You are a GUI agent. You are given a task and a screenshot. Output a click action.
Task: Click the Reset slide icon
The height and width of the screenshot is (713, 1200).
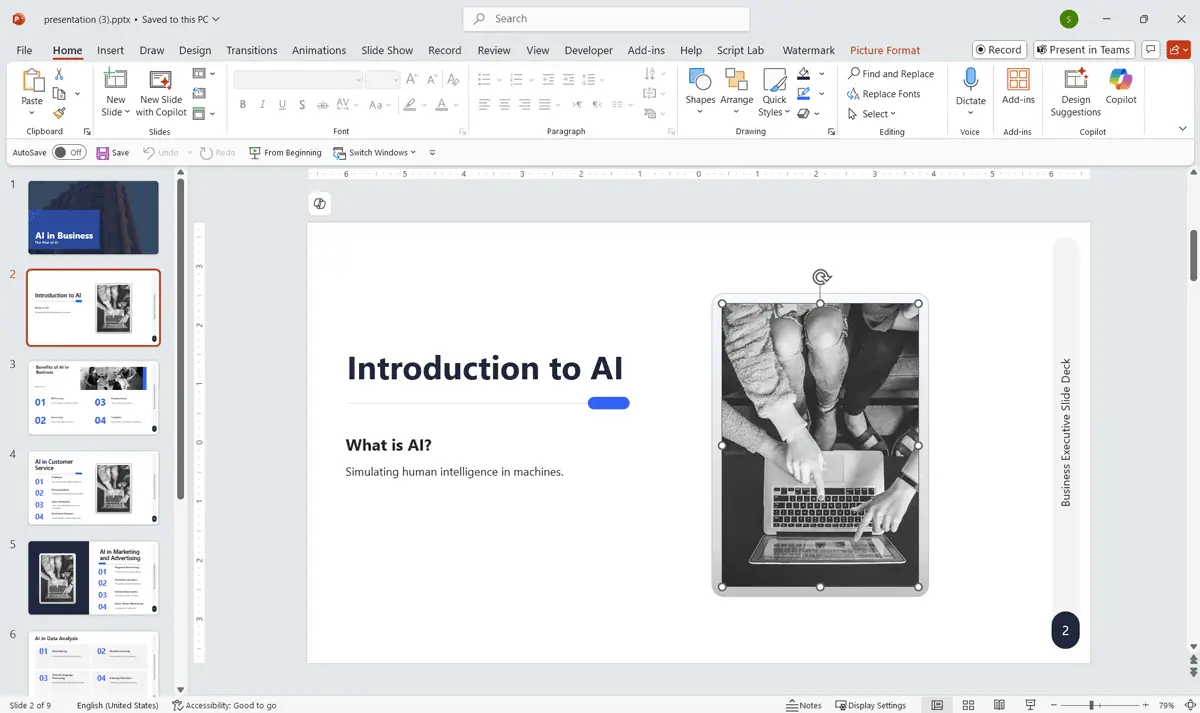198,93
